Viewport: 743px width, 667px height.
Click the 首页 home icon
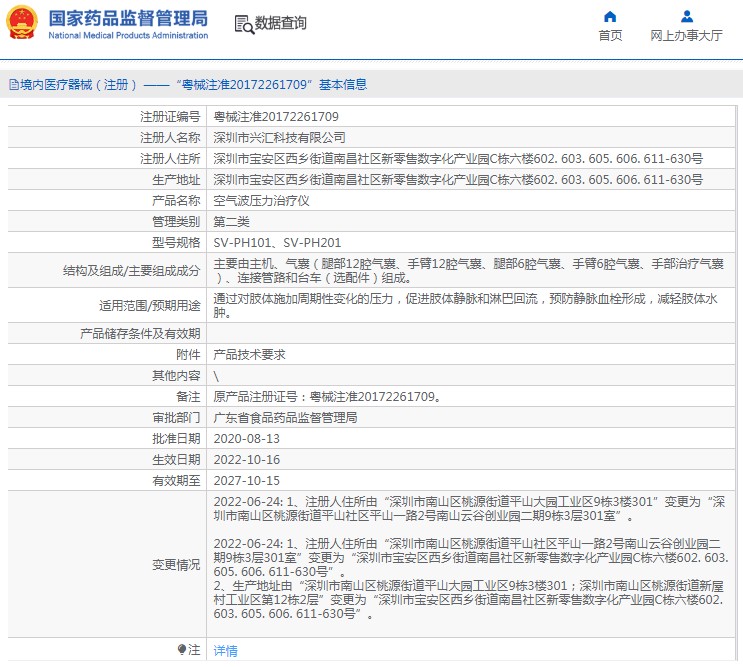coord(610,17)
